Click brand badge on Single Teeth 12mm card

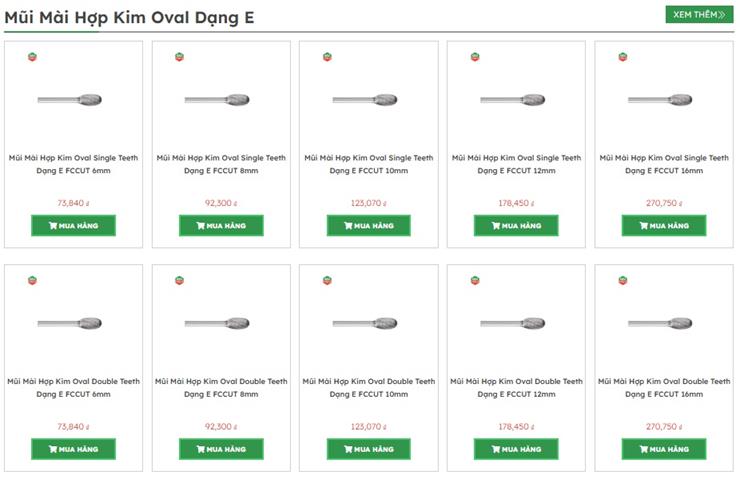pyautogui.click(x=475, y=57)
